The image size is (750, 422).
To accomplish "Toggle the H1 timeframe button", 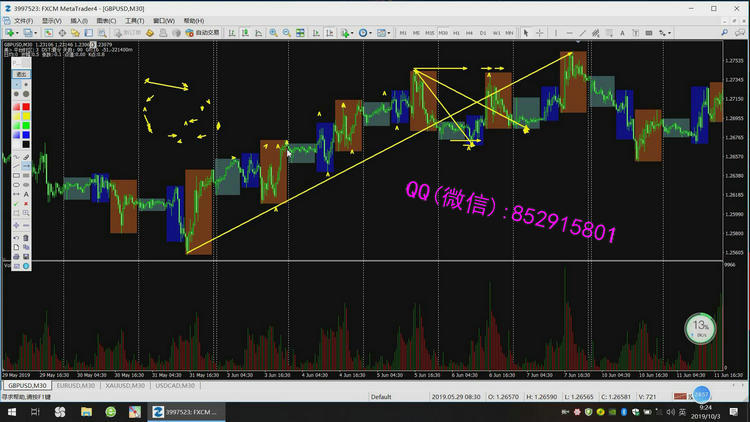I will pos(456,33).
